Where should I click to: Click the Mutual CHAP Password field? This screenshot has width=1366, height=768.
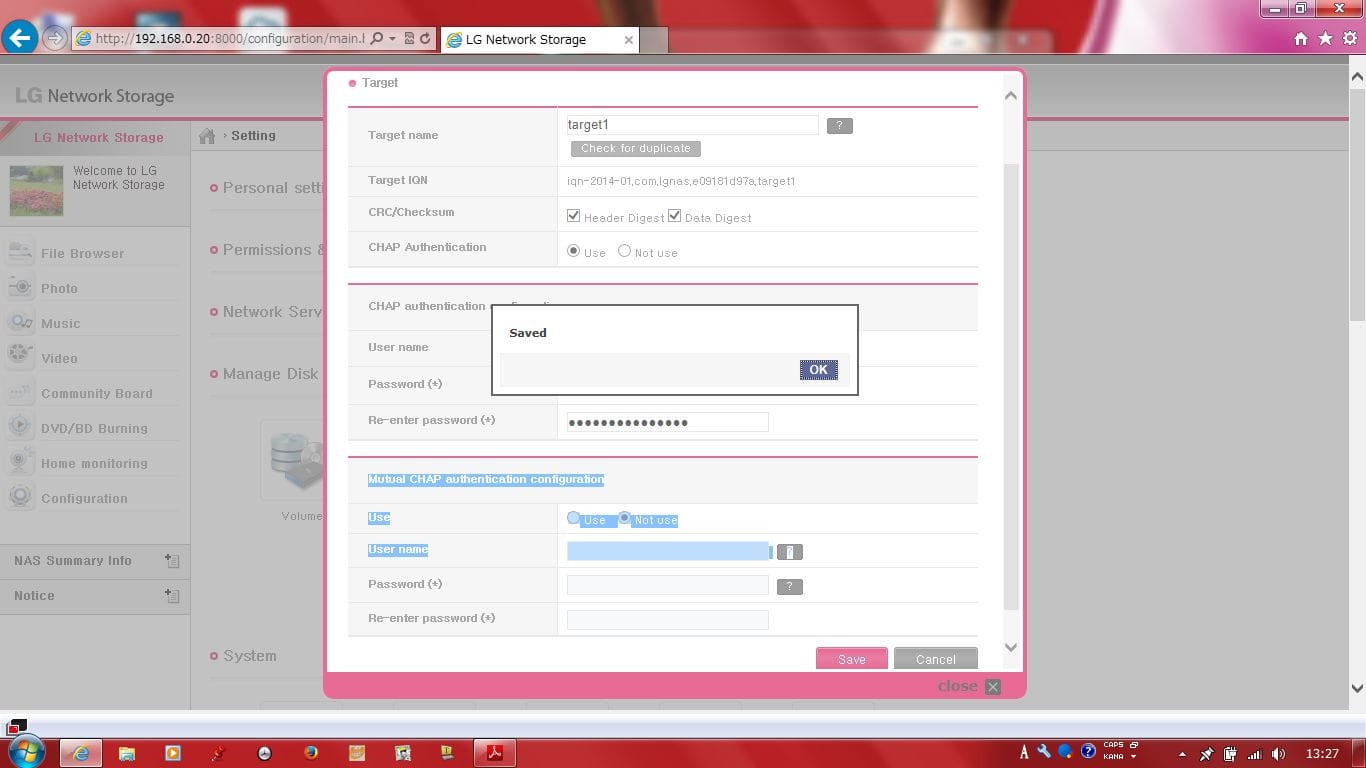click(667, 586)
